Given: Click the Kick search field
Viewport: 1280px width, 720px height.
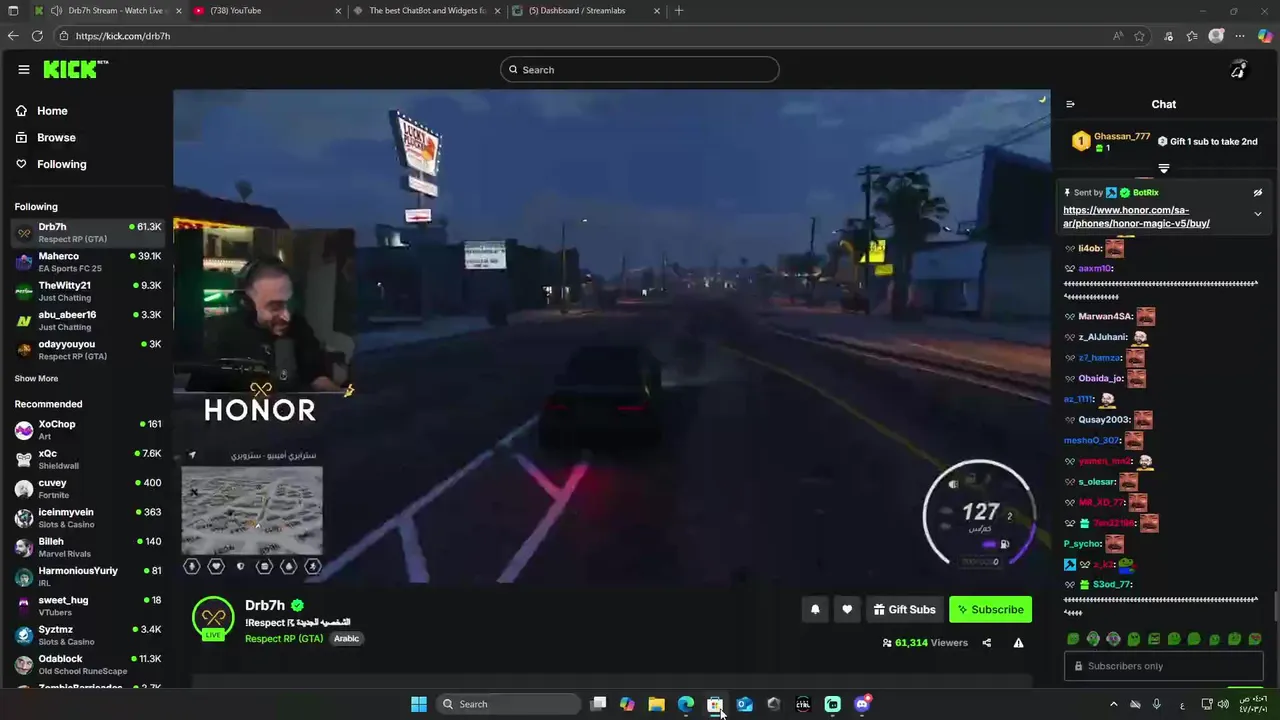Looking at the screenshot, I should click(x=640, y=69).
